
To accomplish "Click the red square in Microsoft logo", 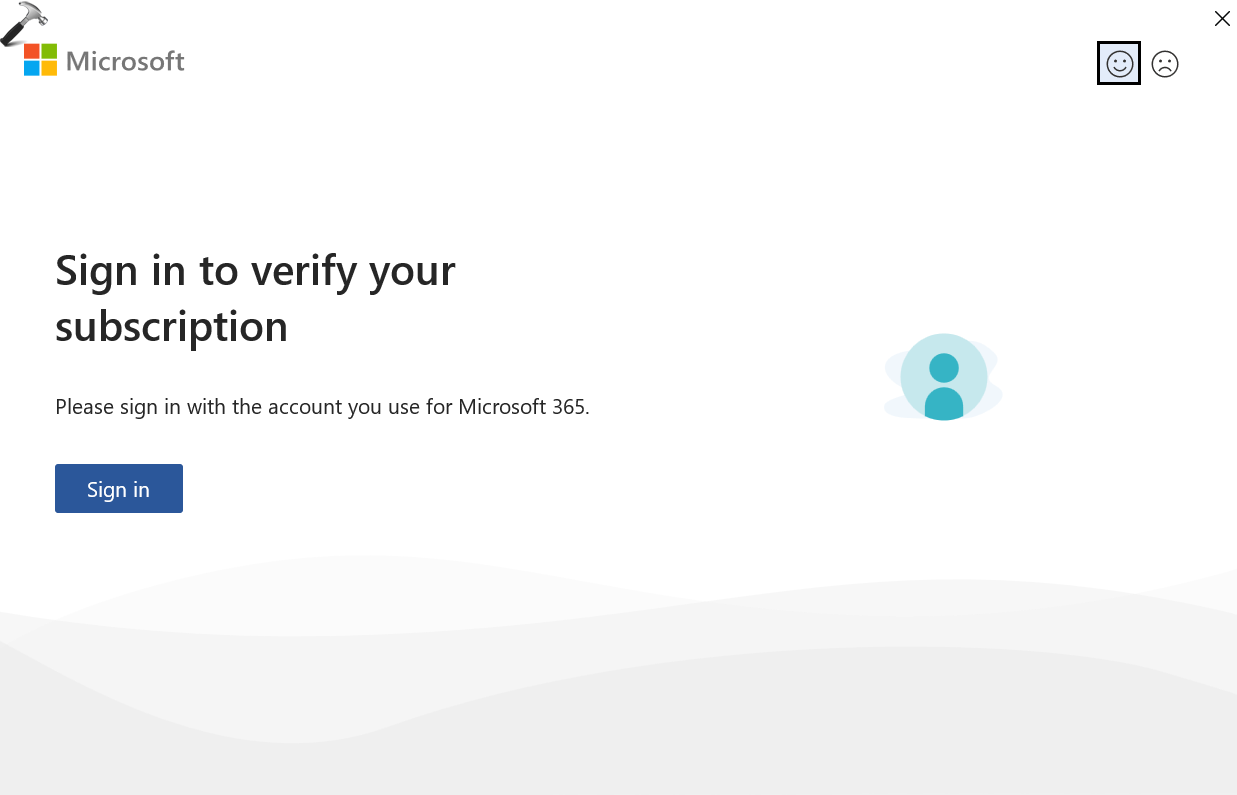I will 32,52.
